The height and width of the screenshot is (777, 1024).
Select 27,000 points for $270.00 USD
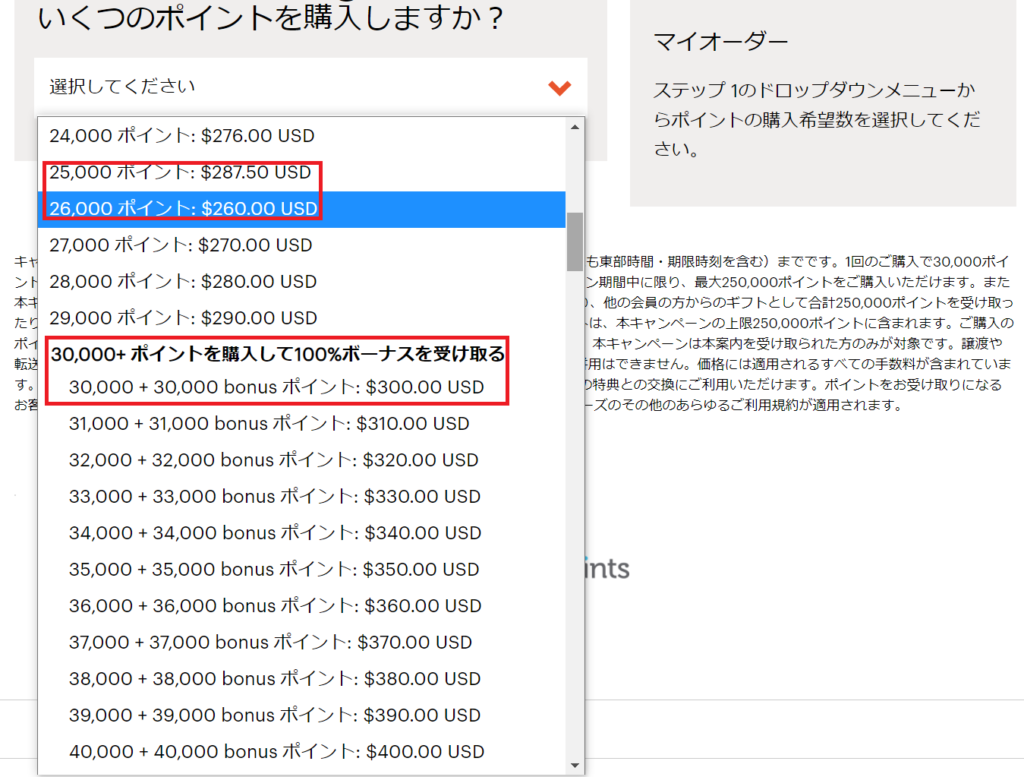[x=181, y=245]
